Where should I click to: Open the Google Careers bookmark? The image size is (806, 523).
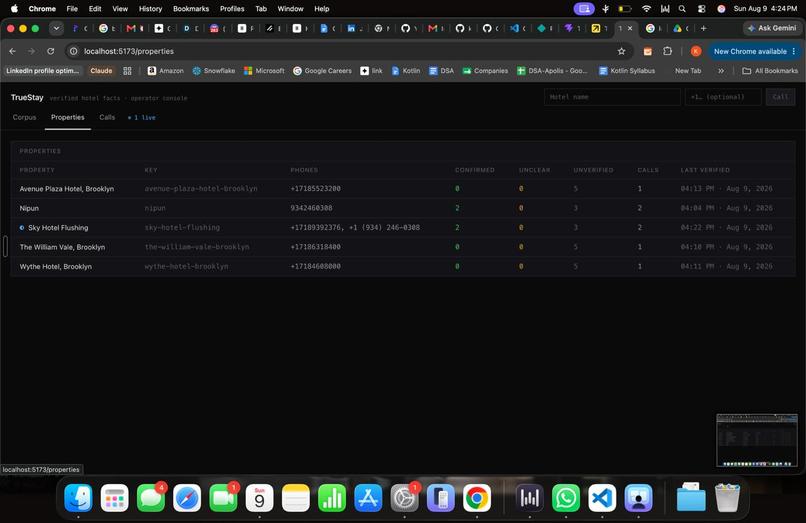[x=322, y=71]
